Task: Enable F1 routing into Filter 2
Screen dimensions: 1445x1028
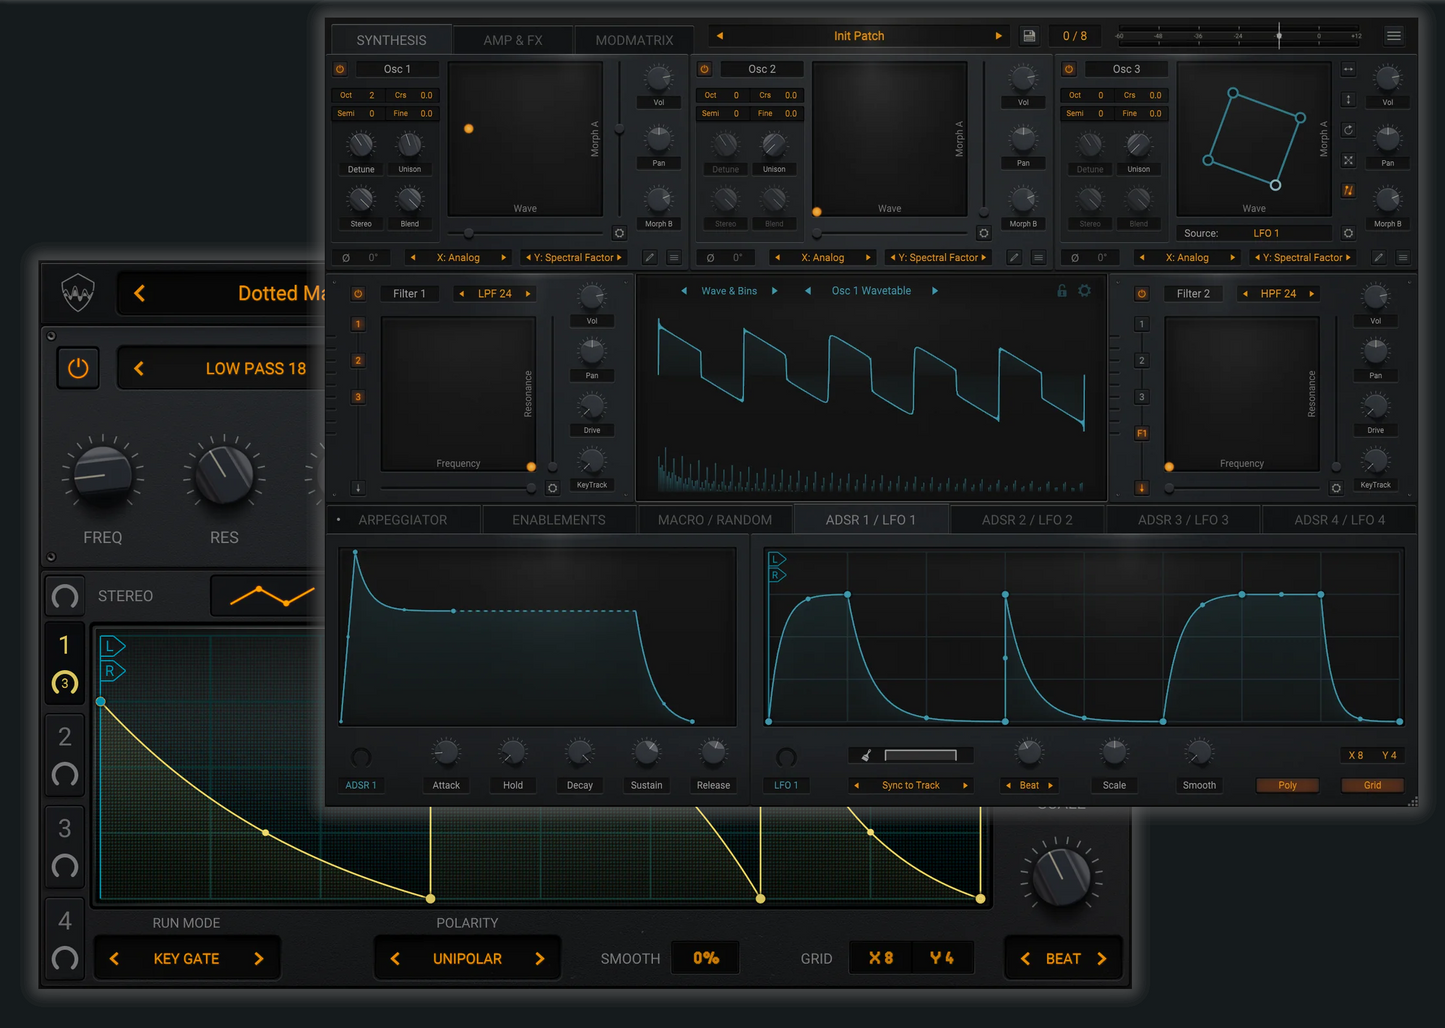Action: tap(1141, 433)
